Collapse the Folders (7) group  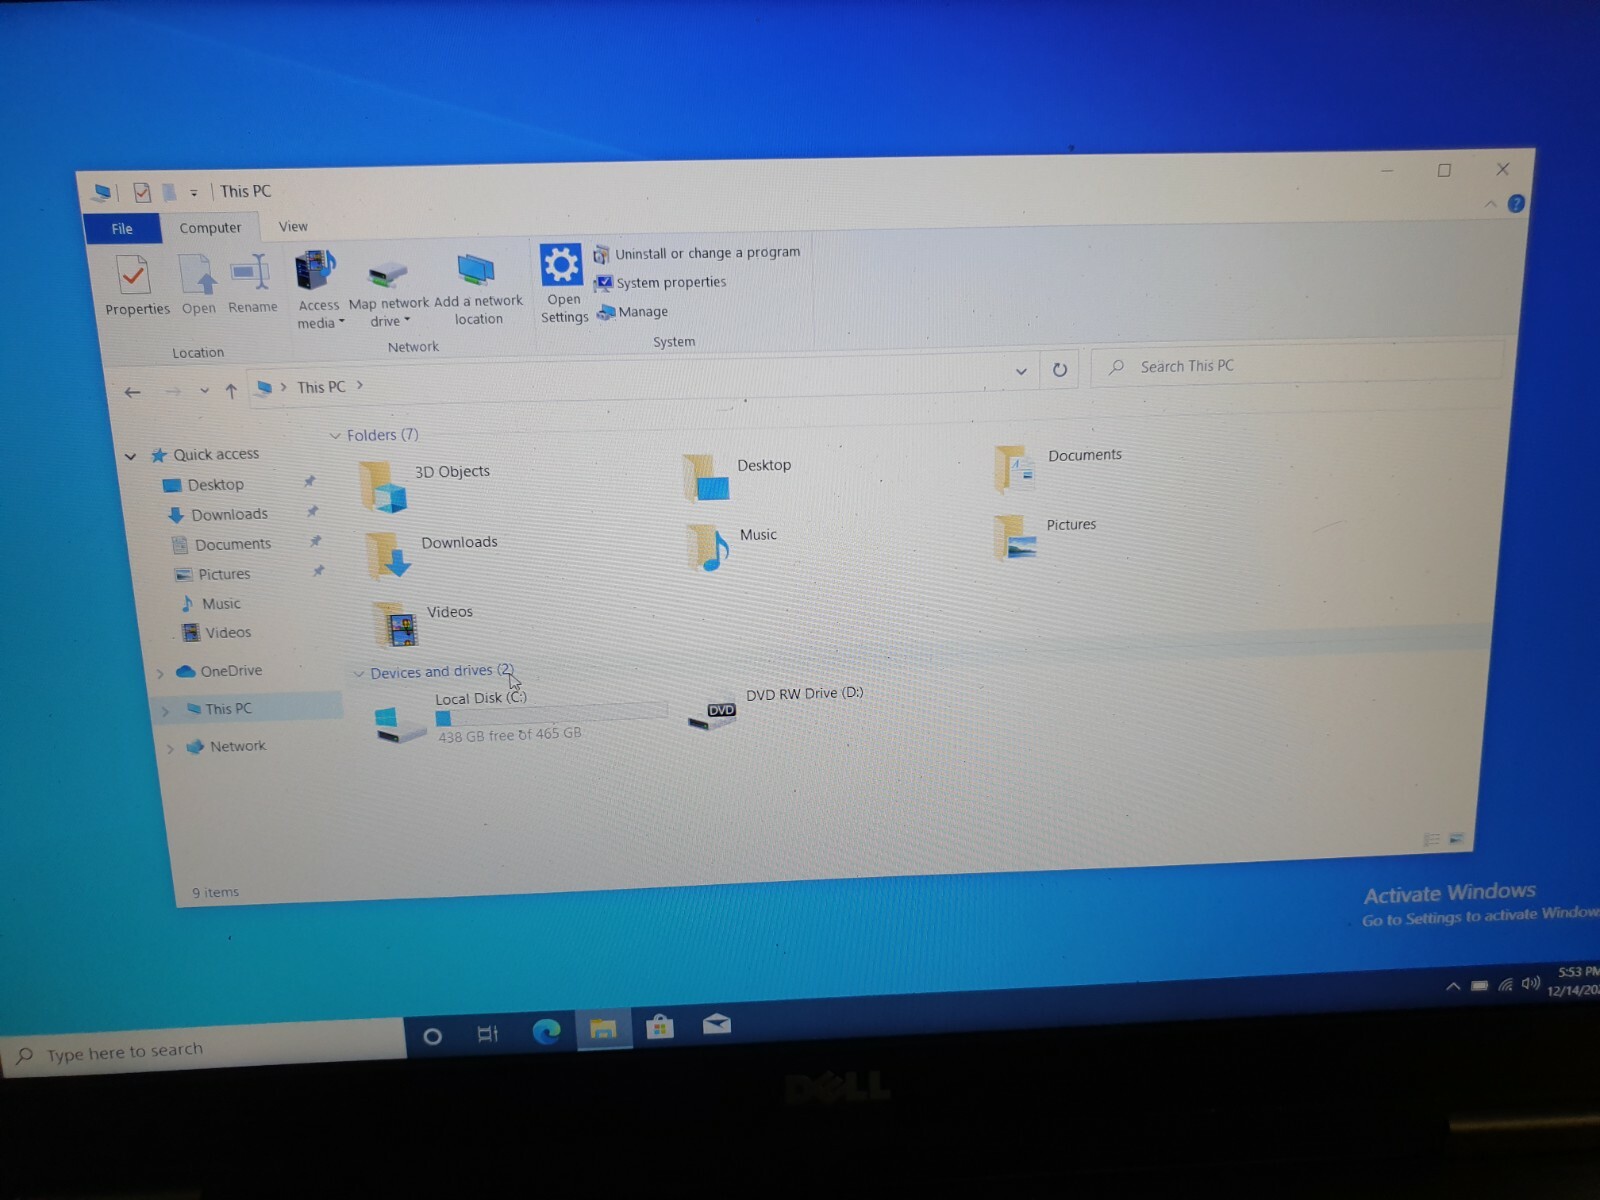point(335,436)
